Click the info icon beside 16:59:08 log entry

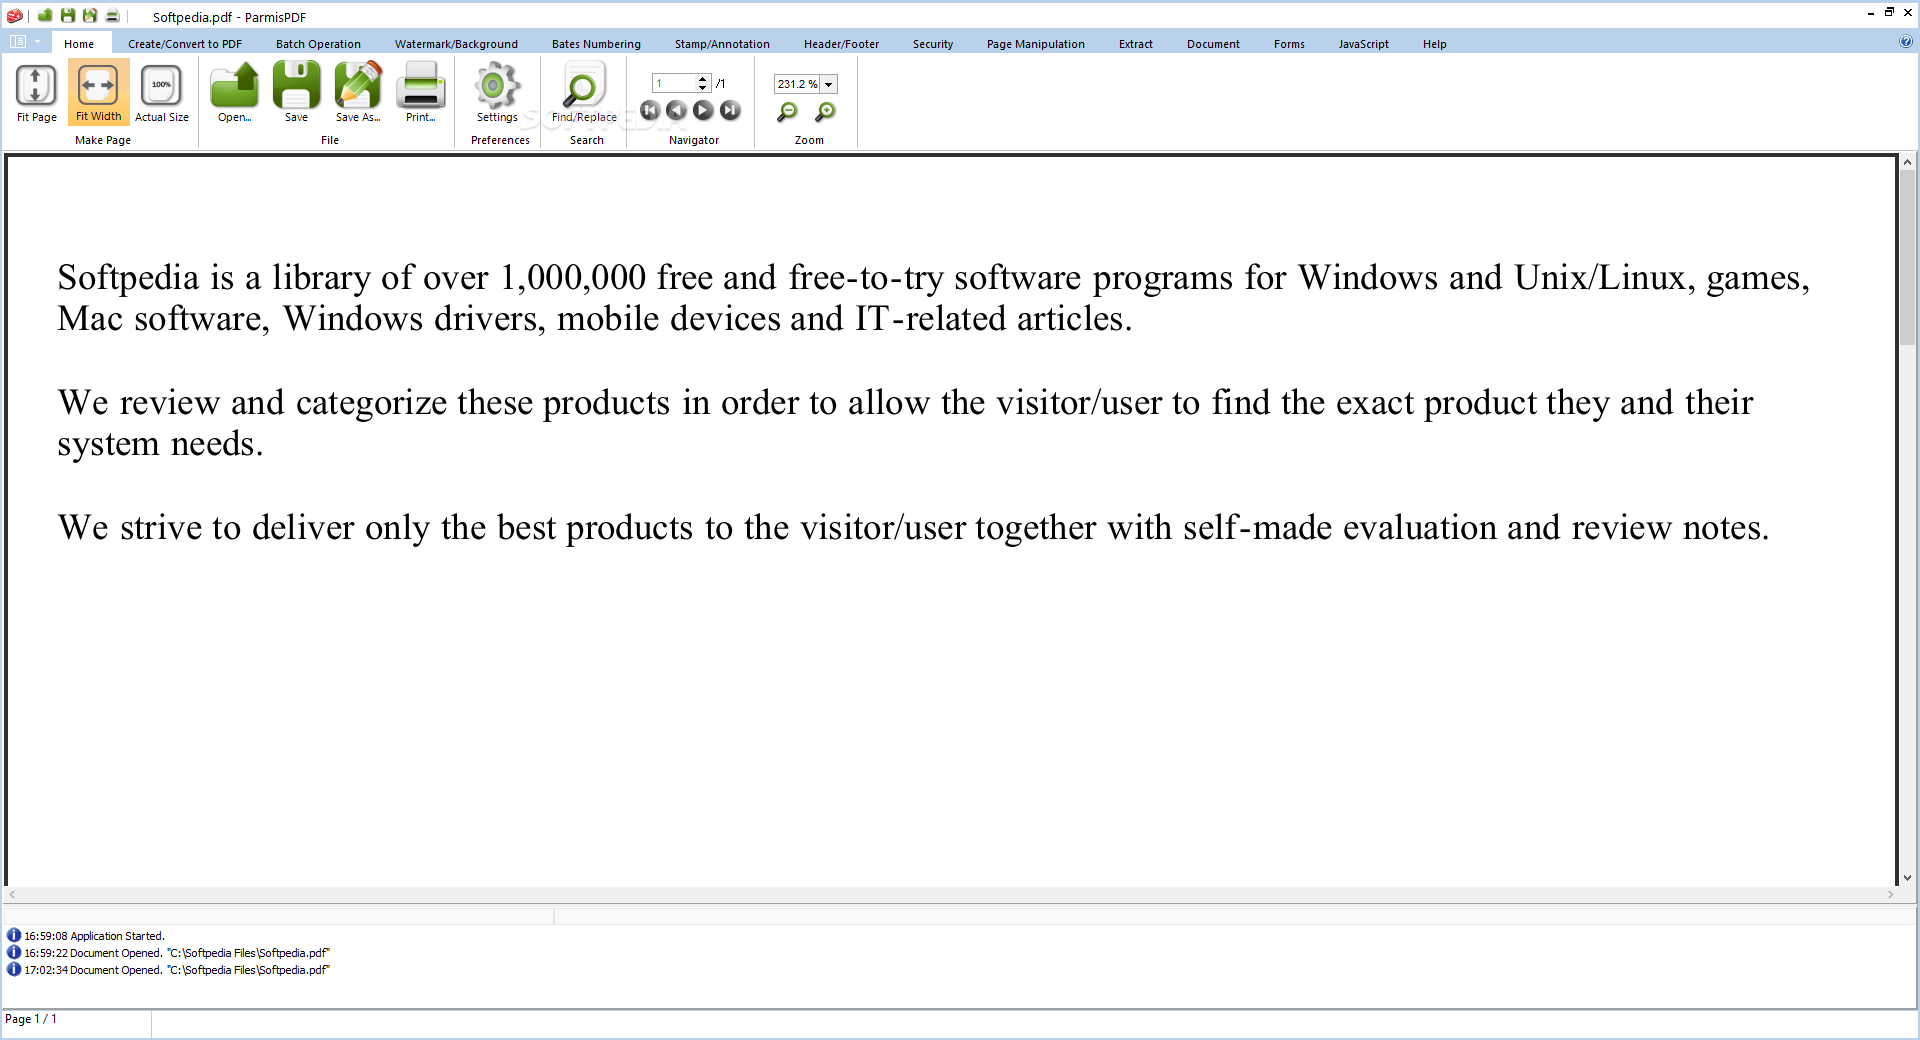[14, 936]
